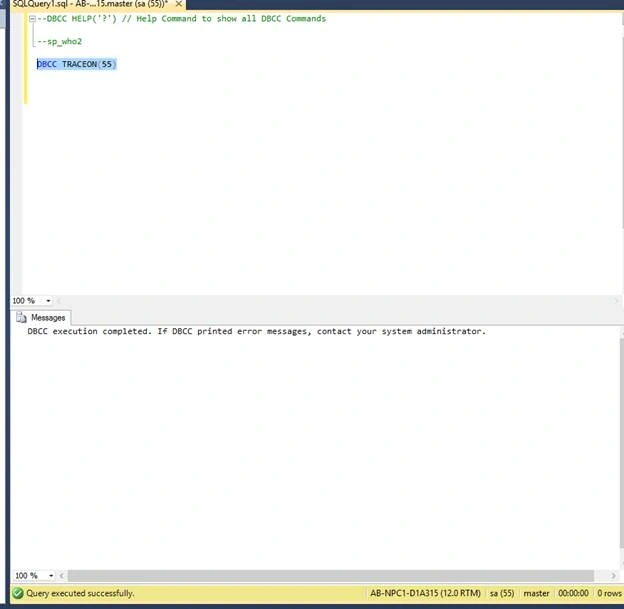The width and height of the screenshot is (624, 609).
Task: Click the master database status
Action: click(536, 593)
